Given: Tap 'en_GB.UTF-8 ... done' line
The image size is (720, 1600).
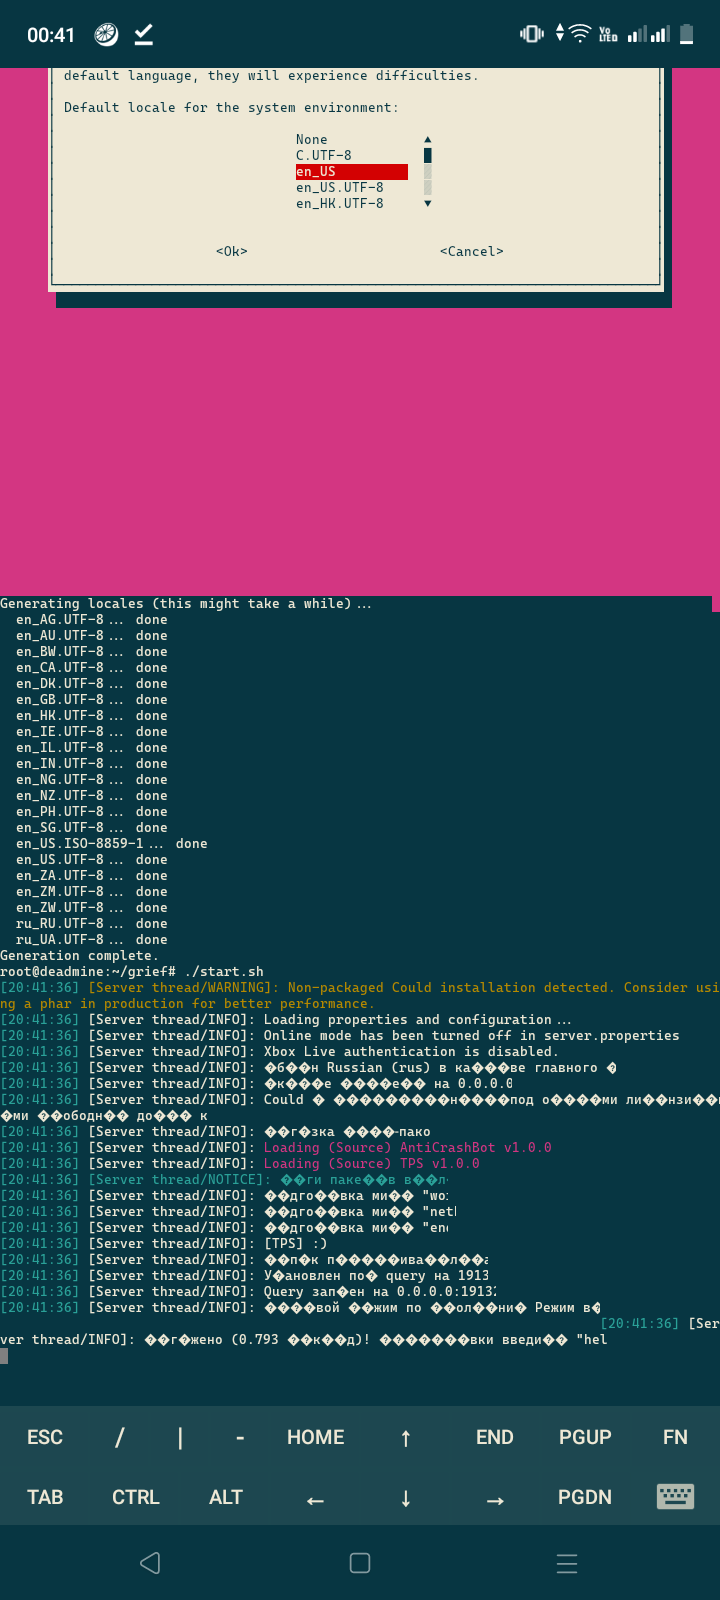Looking at the screenshot, I should pos(92,700).
